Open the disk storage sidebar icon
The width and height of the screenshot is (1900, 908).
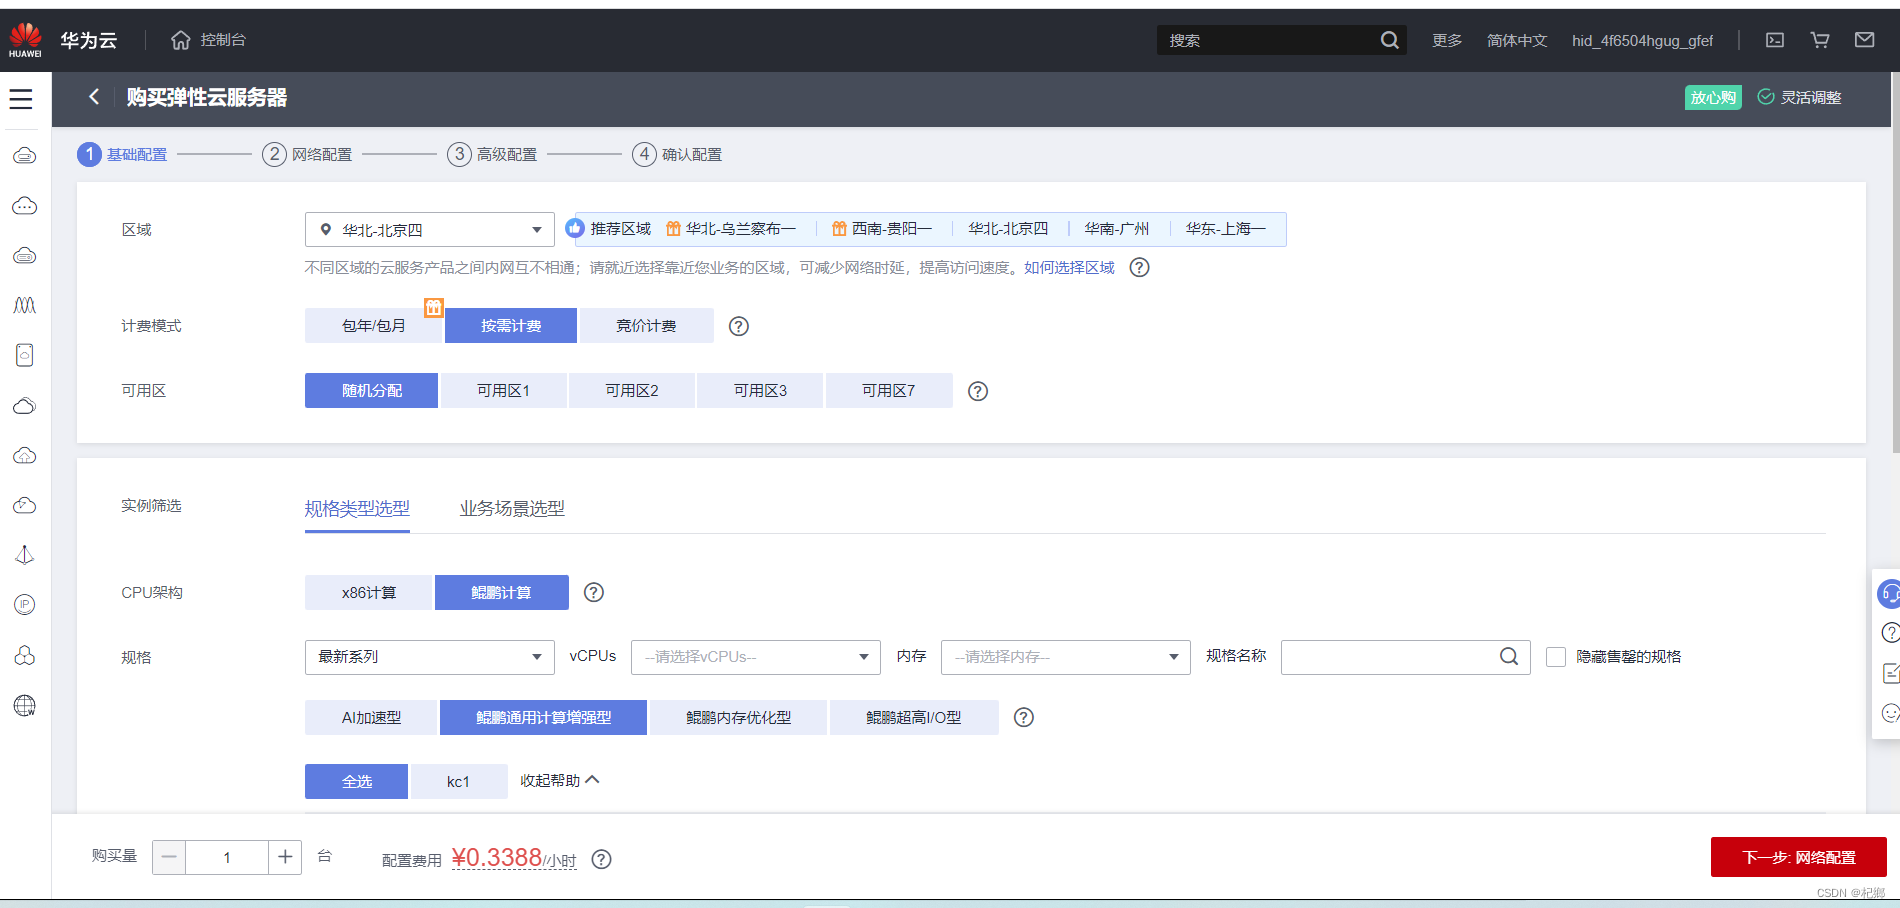(x=25, y=355)
